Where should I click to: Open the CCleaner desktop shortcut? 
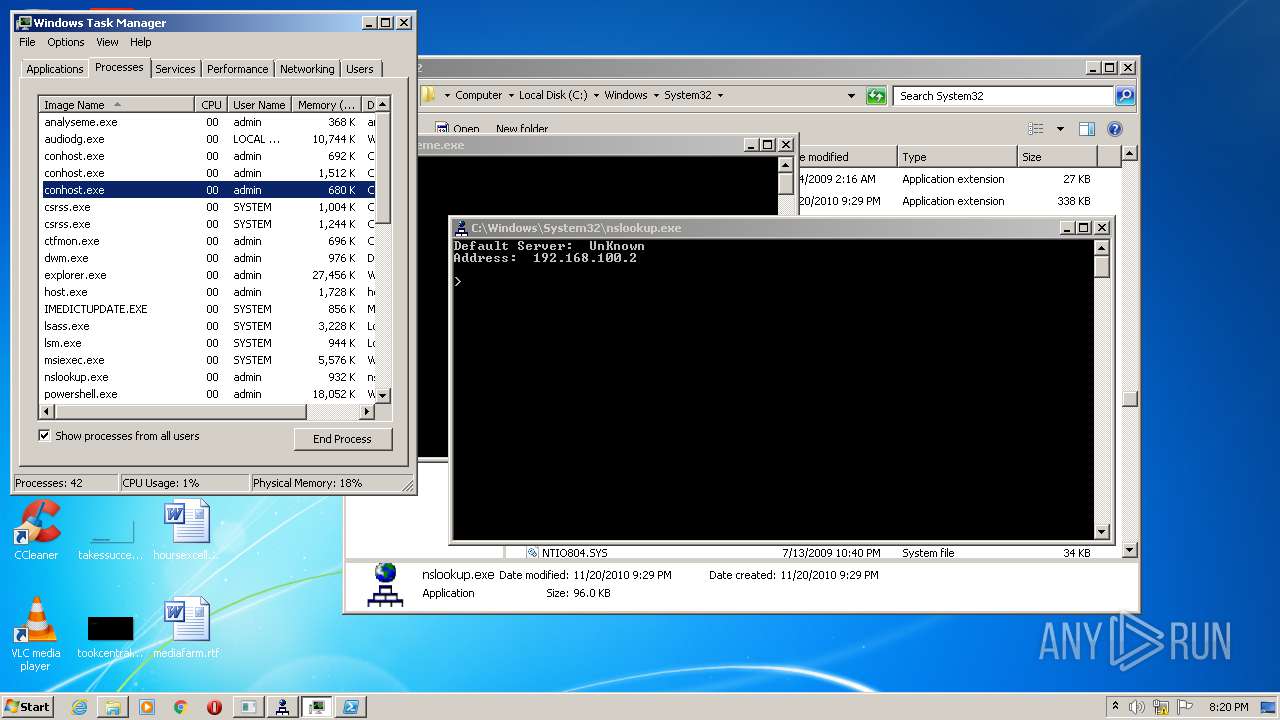[36, 530]
